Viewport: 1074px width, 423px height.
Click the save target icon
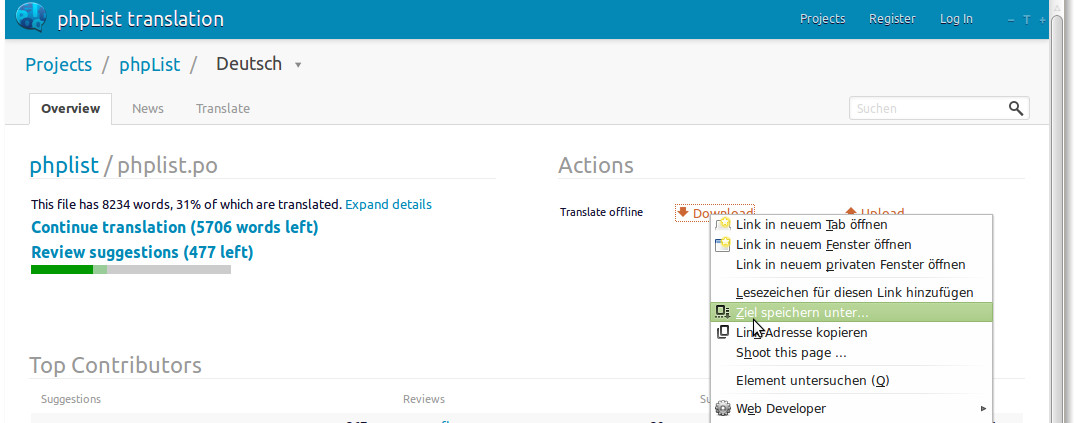coord(723,312)
